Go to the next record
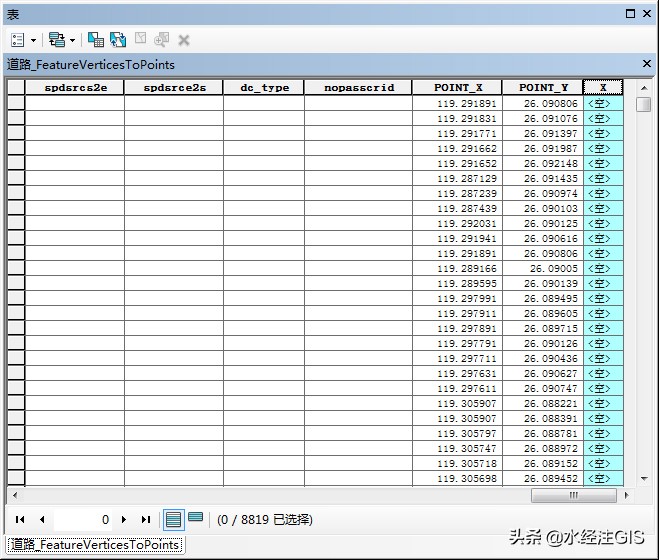This screenshot has height=560, width=659. [124, 520]
